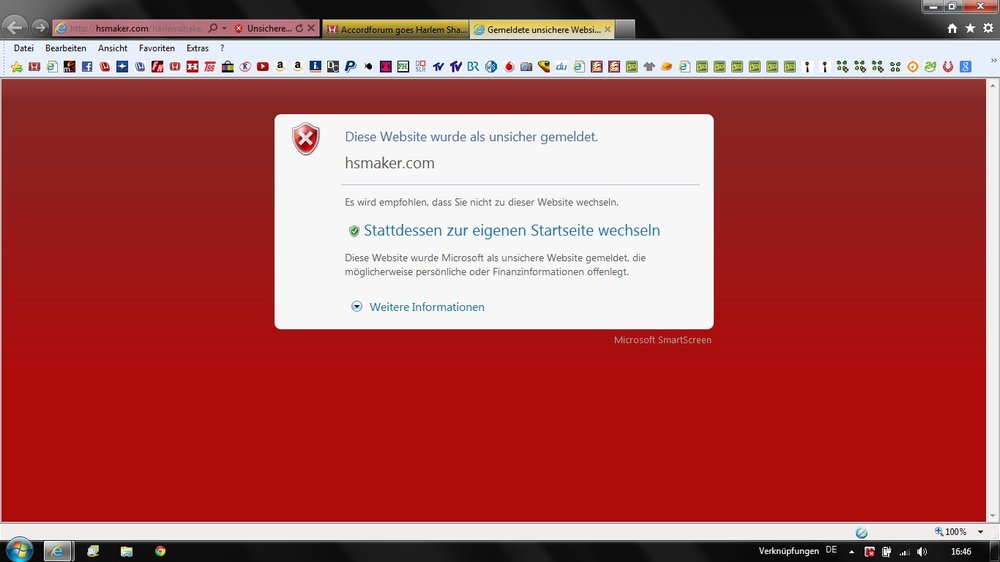Open the Favorites star in top-right
Screen dimensions: 1000x562
tap(970, 29)
